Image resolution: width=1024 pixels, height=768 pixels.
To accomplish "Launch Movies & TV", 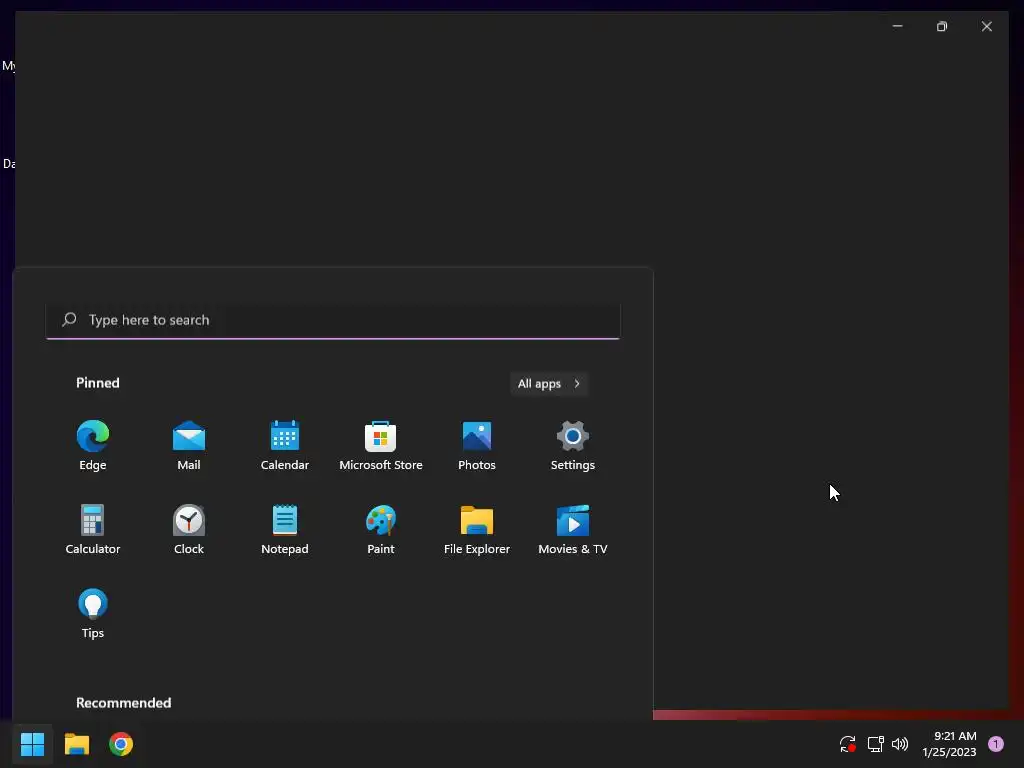I will coord(573,530).
